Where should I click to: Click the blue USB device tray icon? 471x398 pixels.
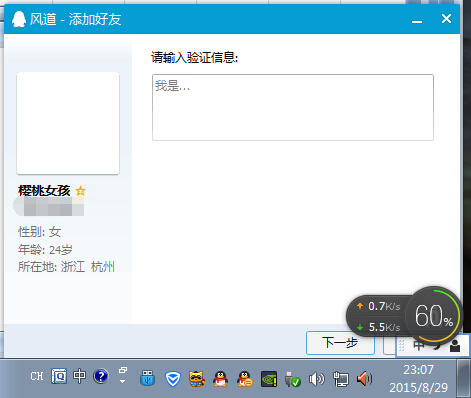(147, 378)
